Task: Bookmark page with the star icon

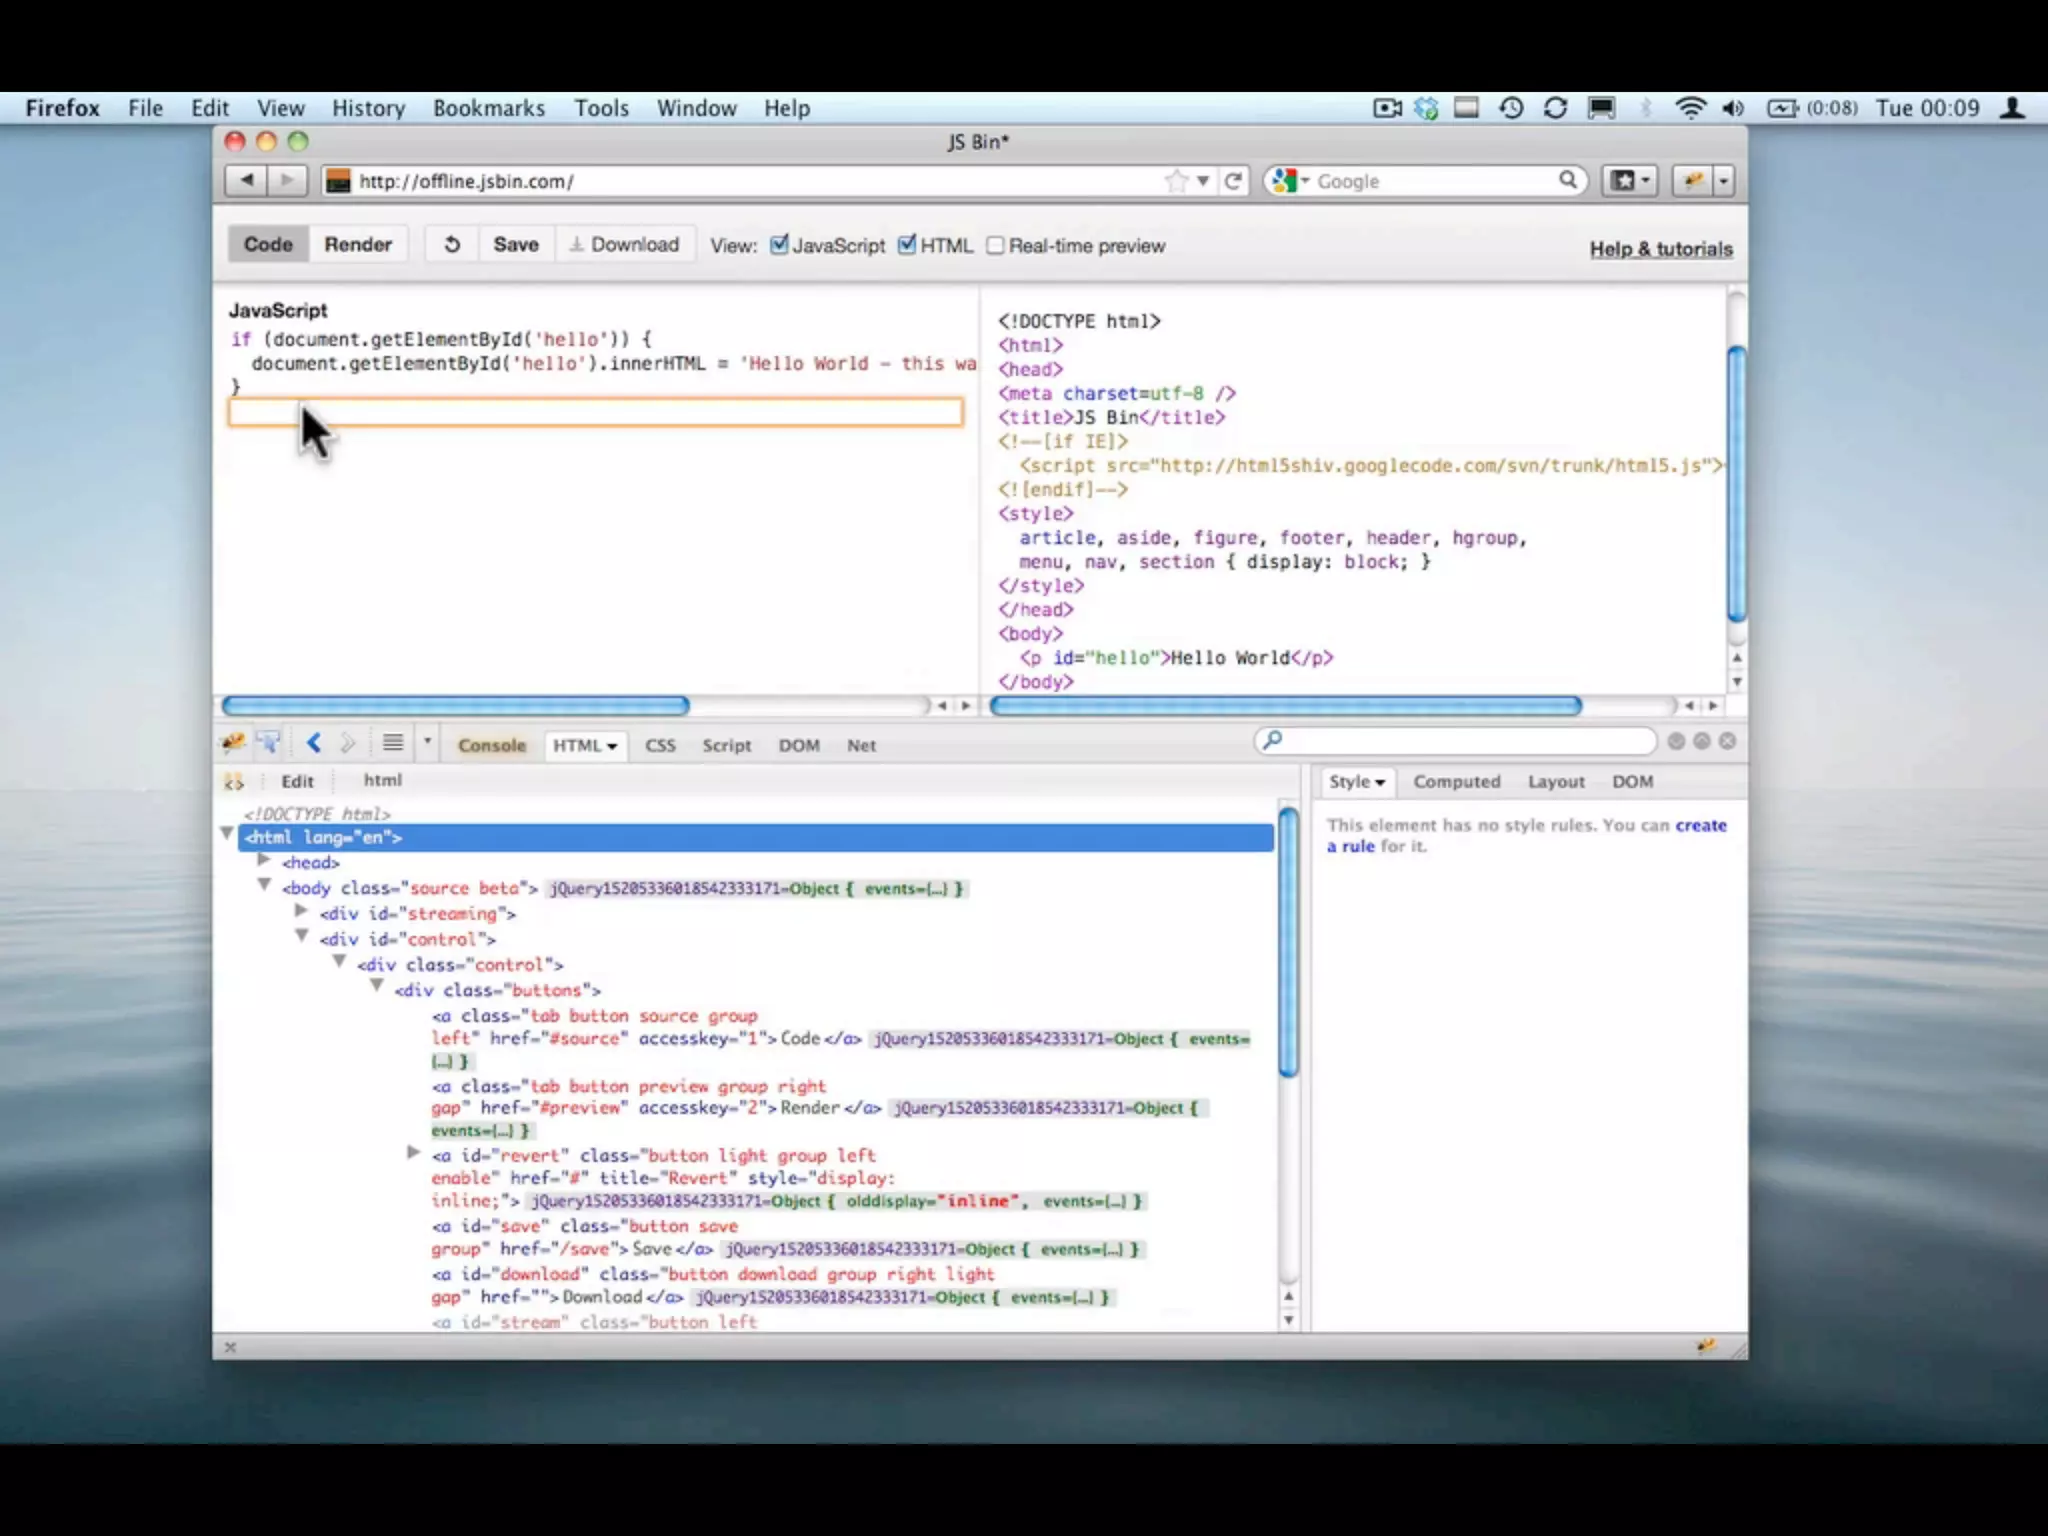Action: [1177, 181]
